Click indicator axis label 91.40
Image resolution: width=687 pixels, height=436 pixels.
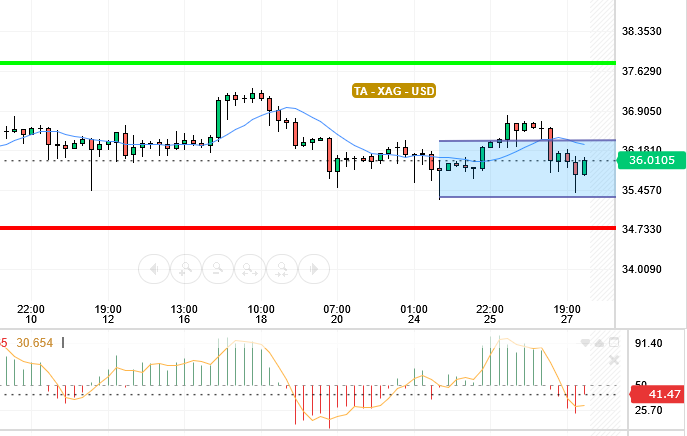pos(649,343)
